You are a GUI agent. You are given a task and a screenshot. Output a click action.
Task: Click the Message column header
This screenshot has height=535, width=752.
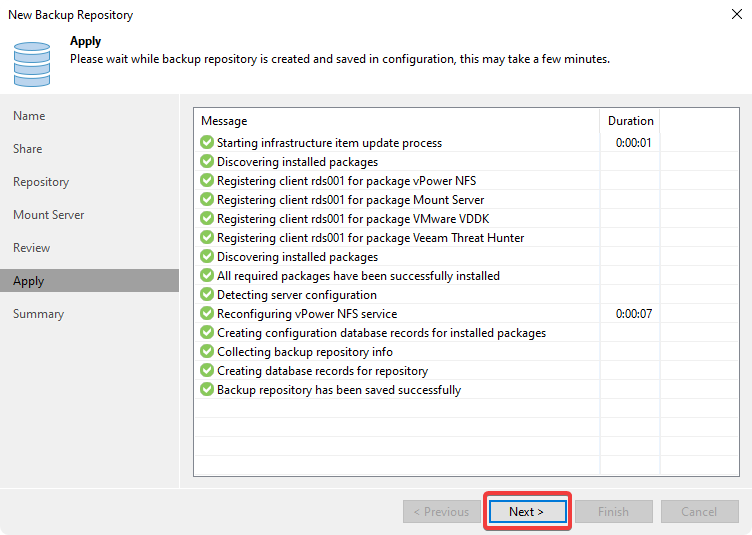[x=224, y=121]
